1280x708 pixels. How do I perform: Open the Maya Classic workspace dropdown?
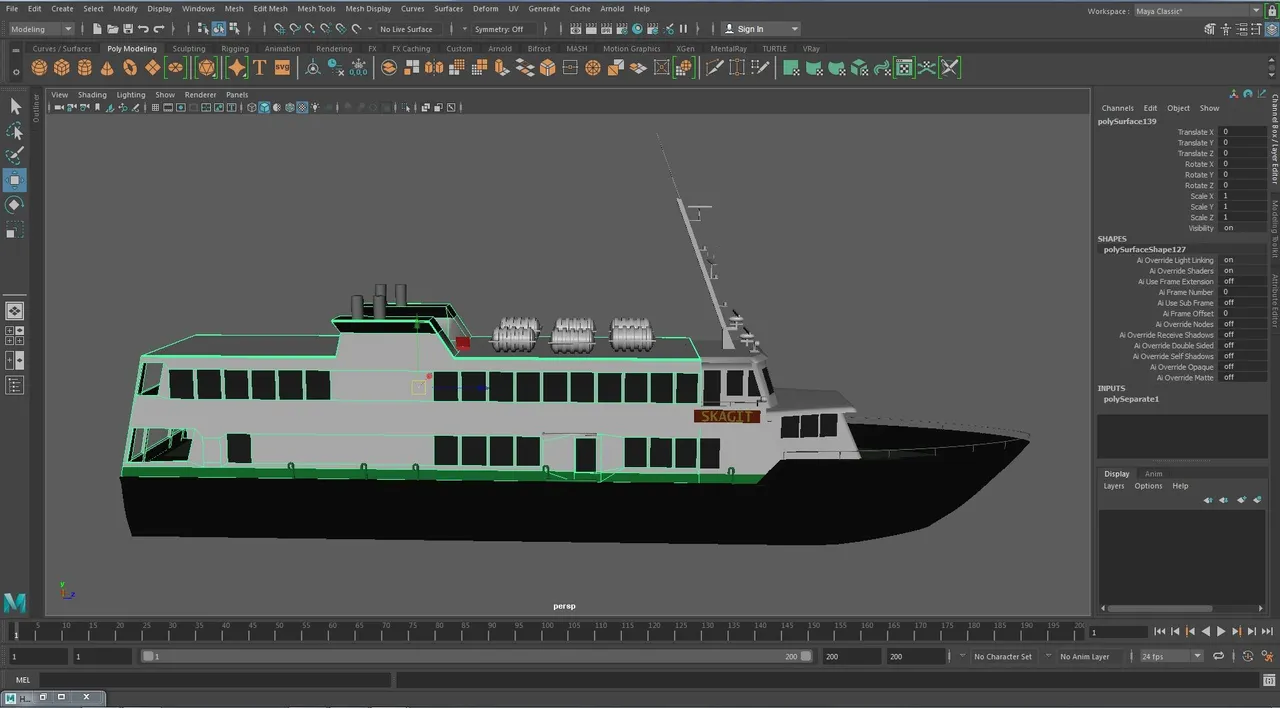[1197, 11]
